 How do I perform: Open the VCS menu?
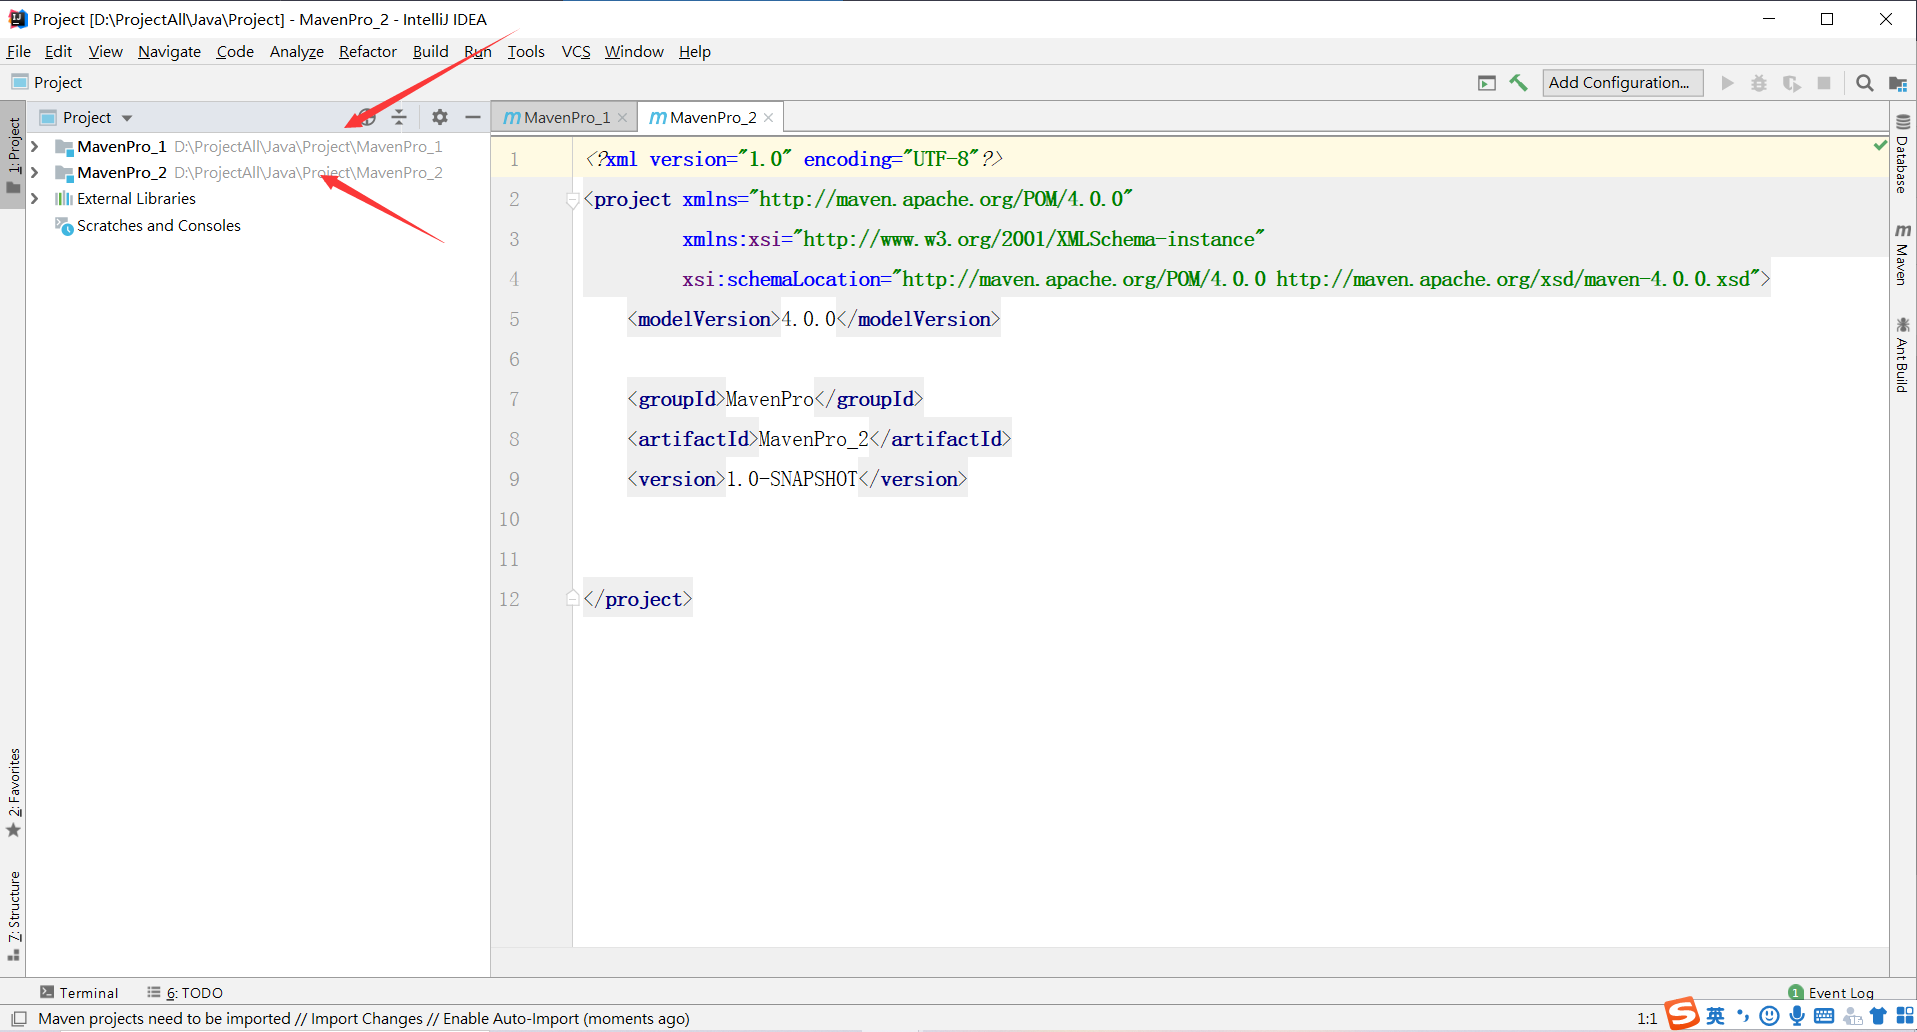(576, 51)
